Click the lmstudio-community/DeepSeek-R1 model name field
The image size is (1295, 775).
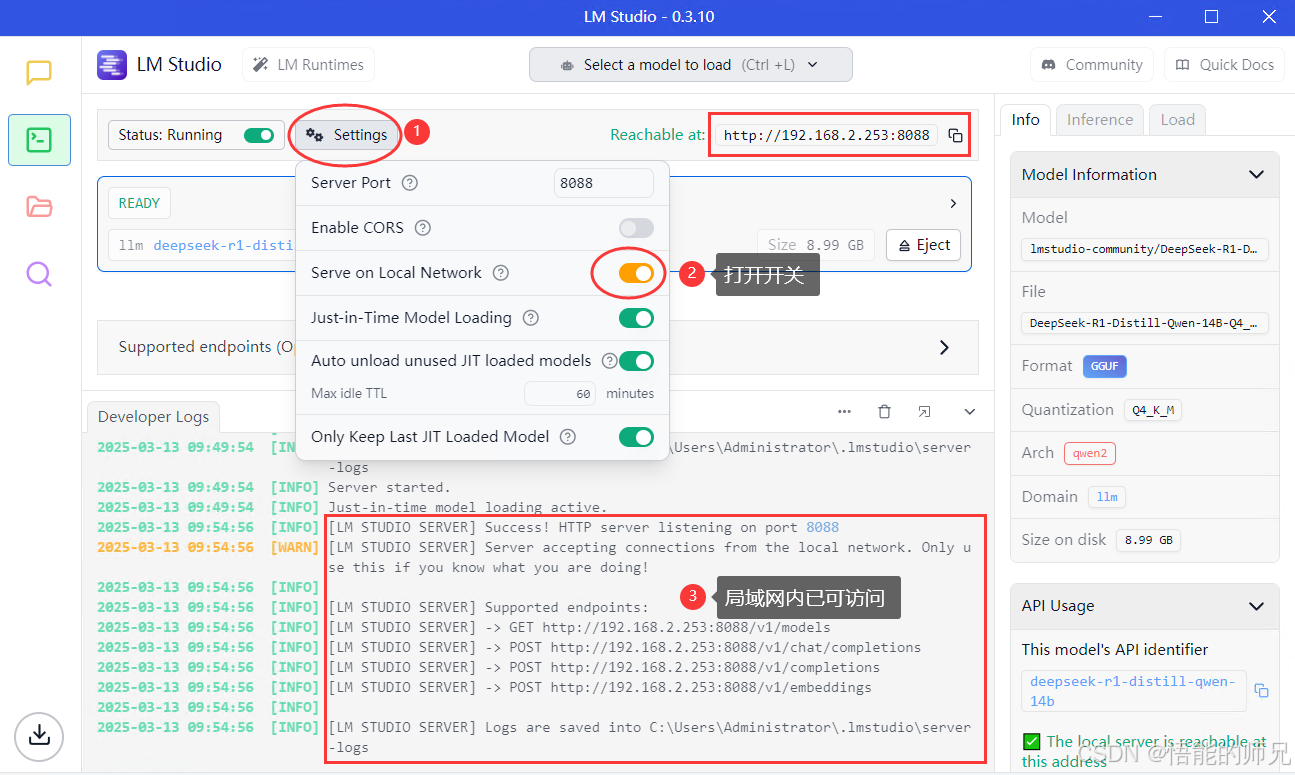coord(1145,250)
